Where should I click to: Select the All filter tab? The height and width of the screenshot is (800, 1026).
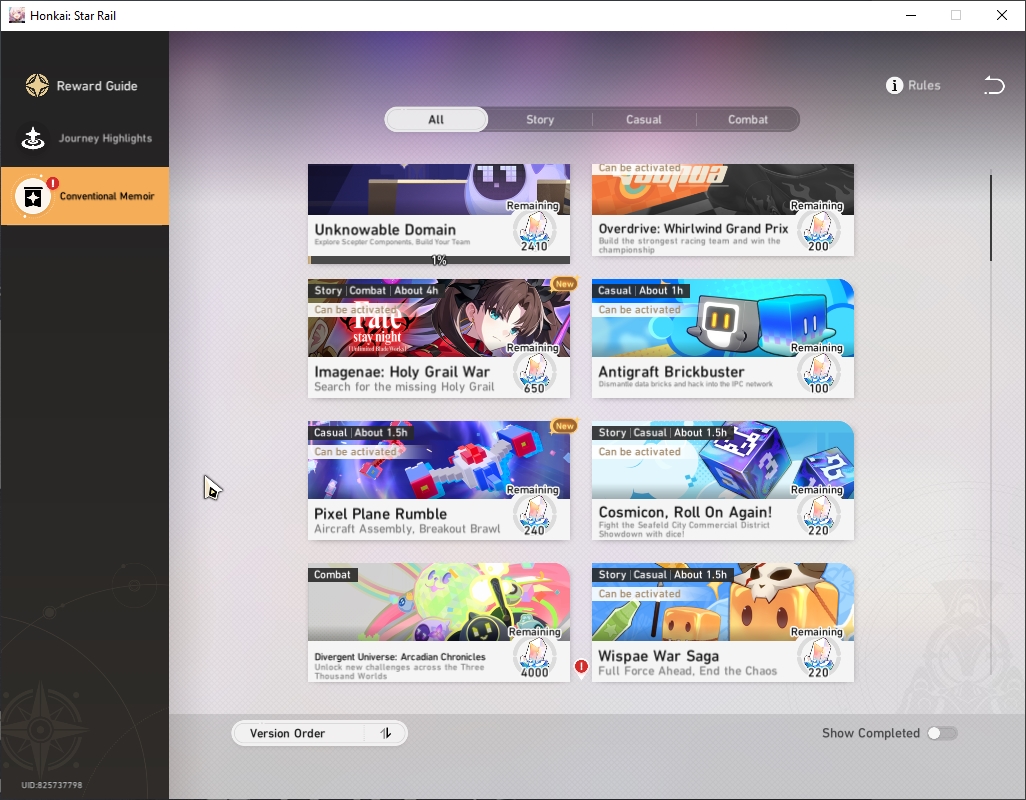click(436, 120)
